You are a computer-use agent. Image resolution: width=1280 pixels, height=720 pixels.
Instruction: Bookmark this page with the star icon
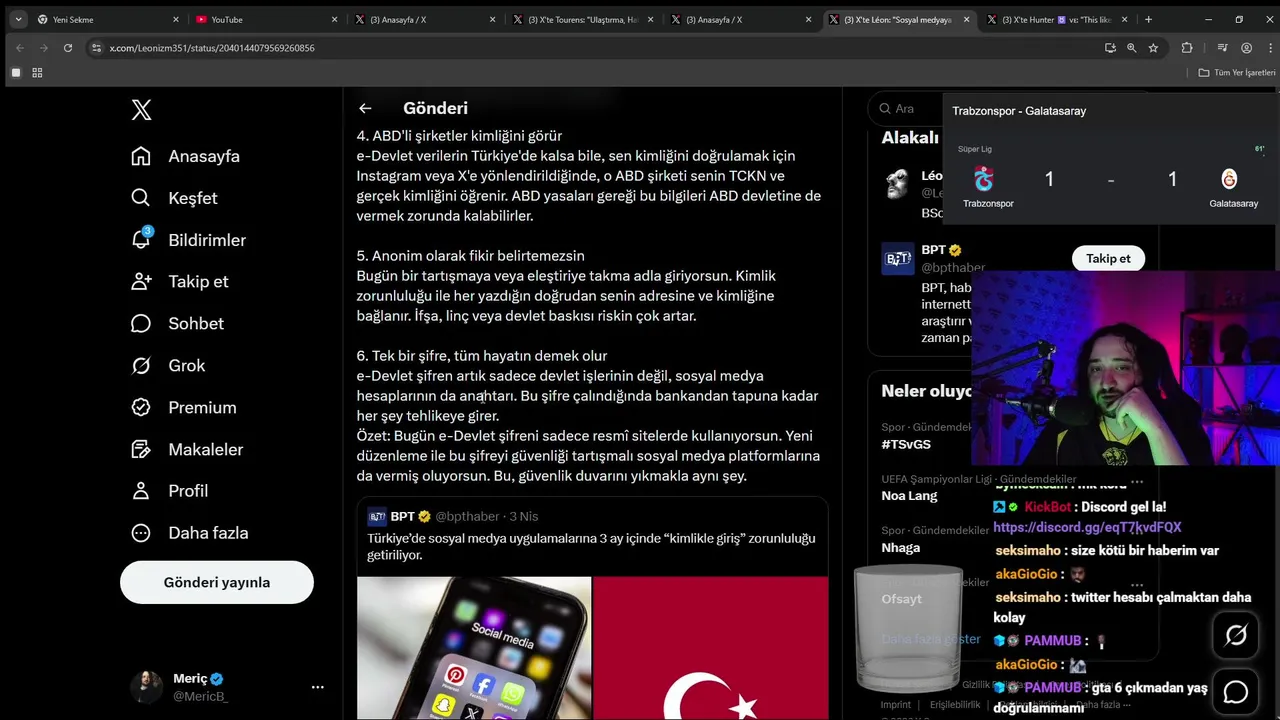1153,48
